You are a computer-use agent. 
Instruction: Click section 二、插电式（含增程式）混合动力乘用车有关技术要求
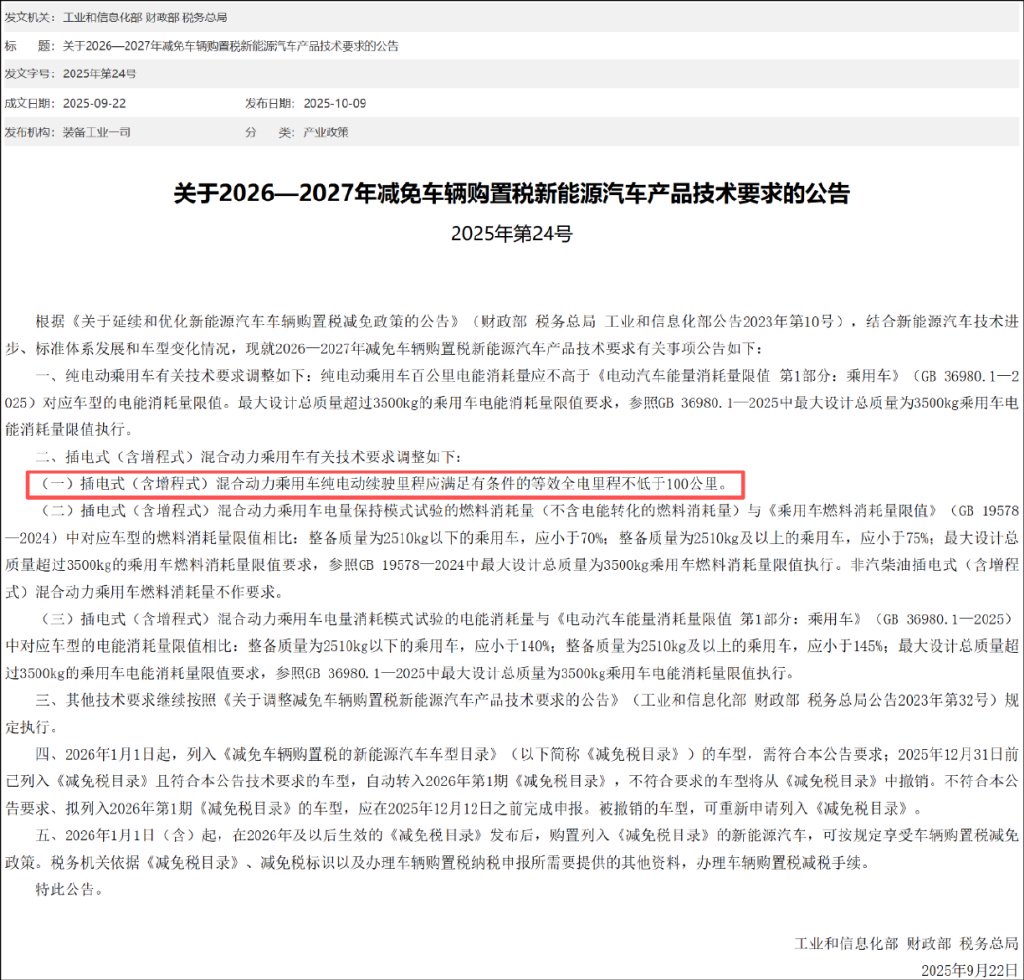click(248, 456)
